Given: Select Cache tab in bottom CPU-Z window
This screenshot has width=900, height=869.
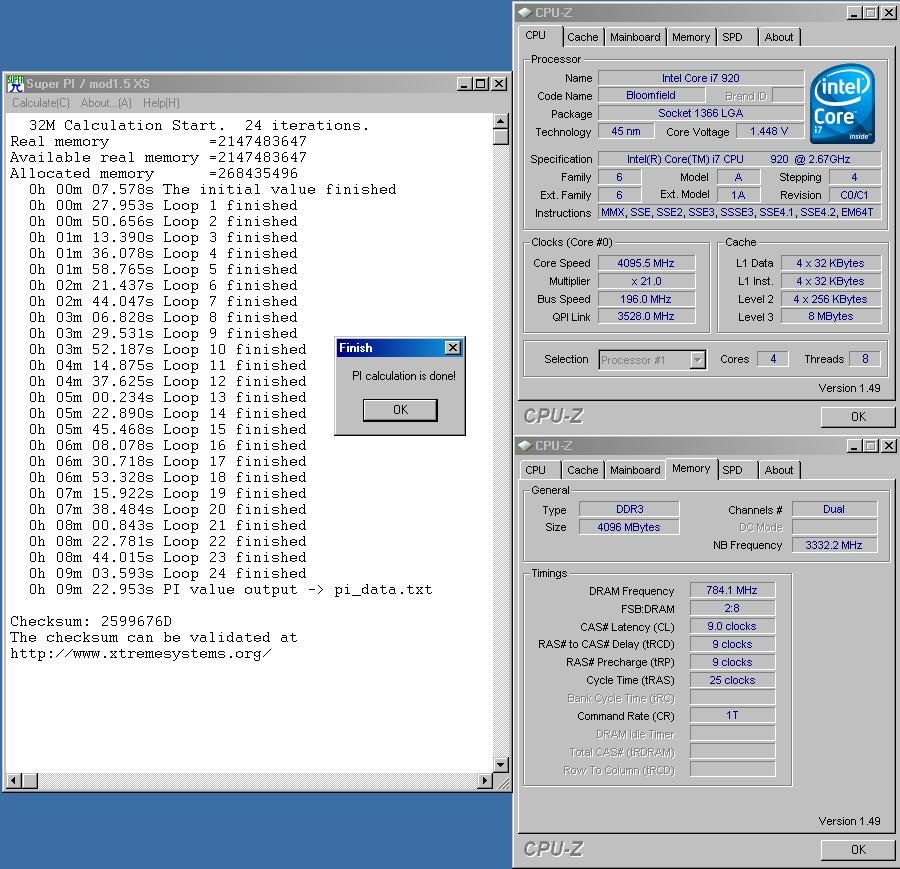Looking at the screenshot, I should (x=583, y=470).
